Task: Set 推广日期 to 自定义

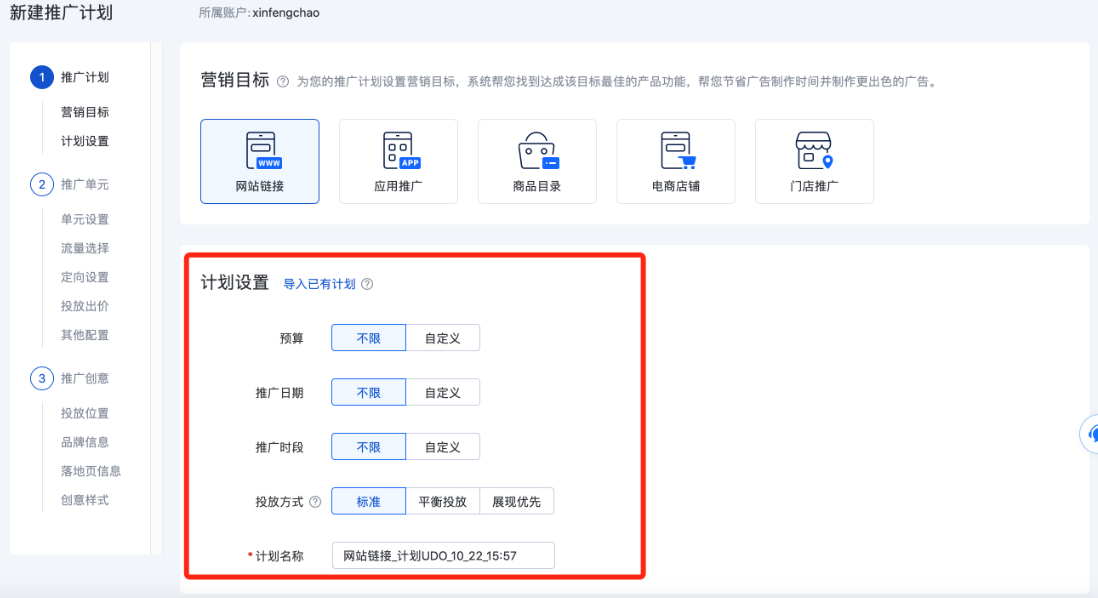Action: point(443,393)
